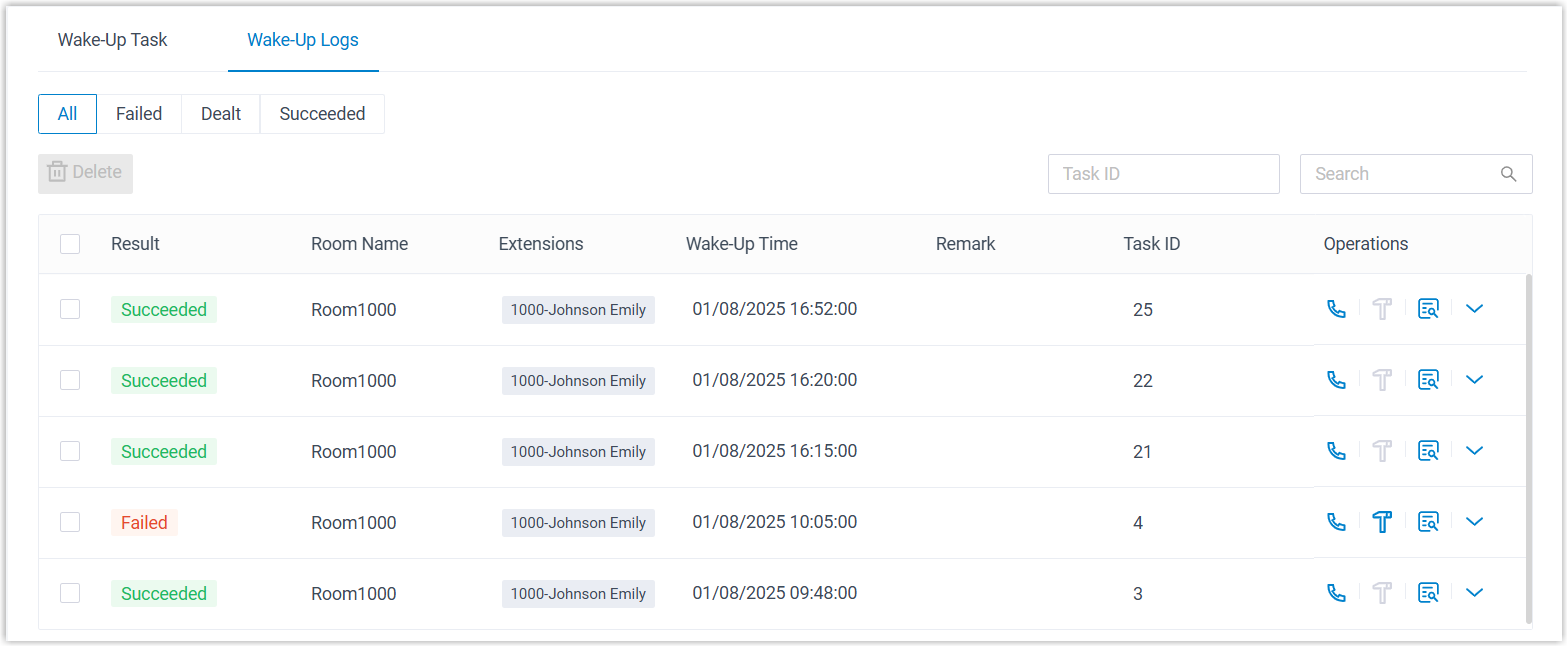
Task: Expand more options for Task ID 25
Action: coord(1474,309)
